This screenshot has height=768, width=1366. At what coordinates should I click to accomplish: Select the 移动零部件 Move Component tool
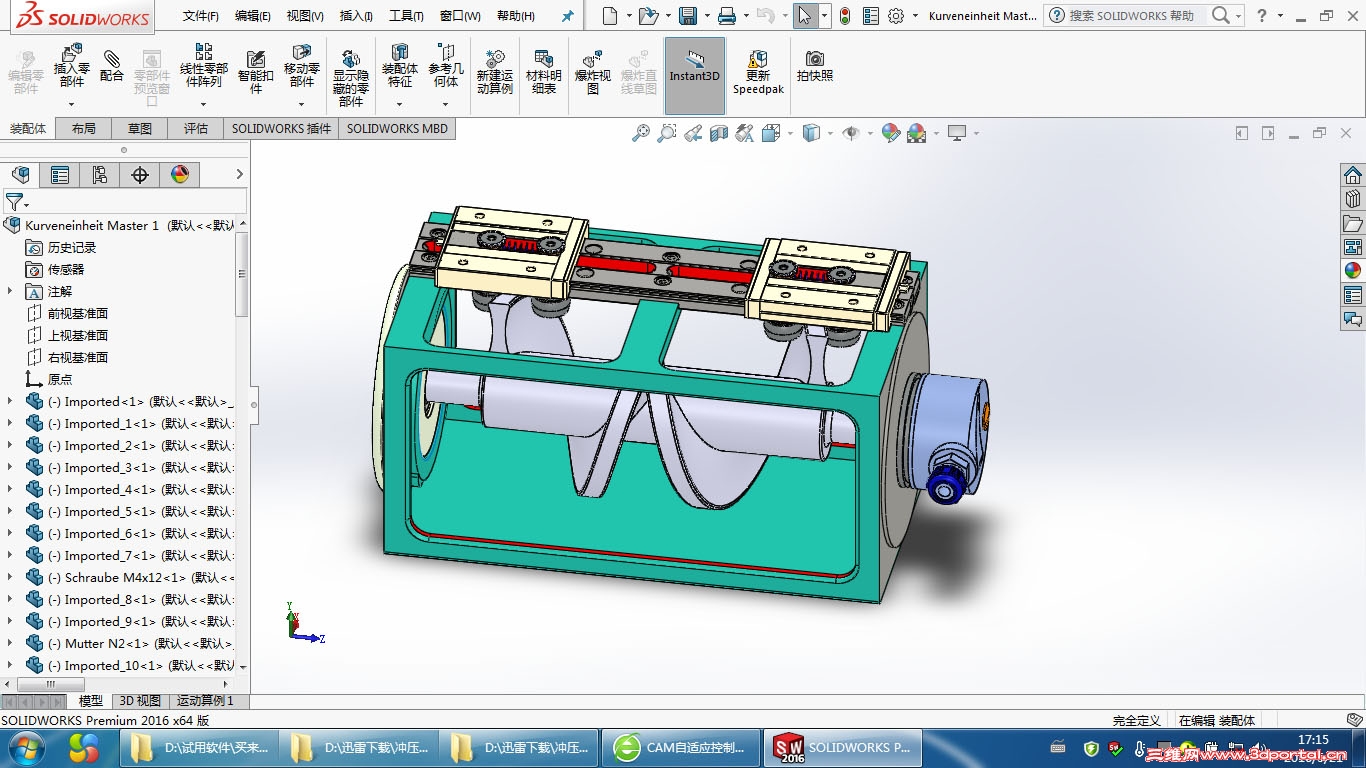pyautogui.click(x=301, y=66)
